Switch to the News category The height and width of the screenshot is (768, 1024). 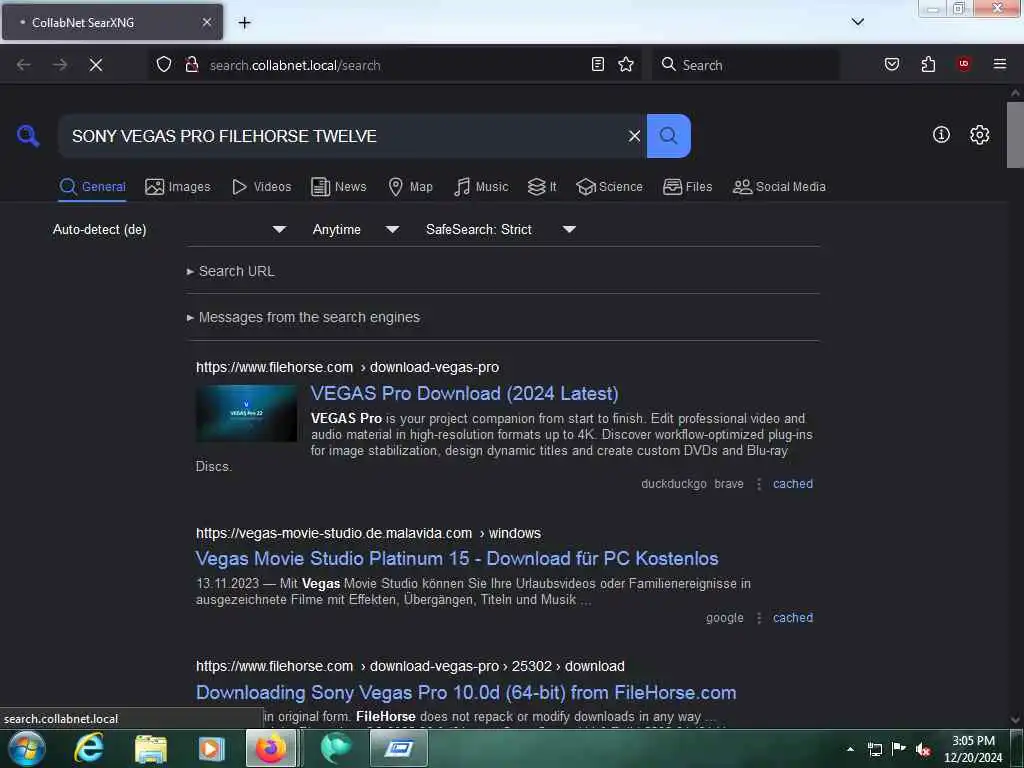338,187
